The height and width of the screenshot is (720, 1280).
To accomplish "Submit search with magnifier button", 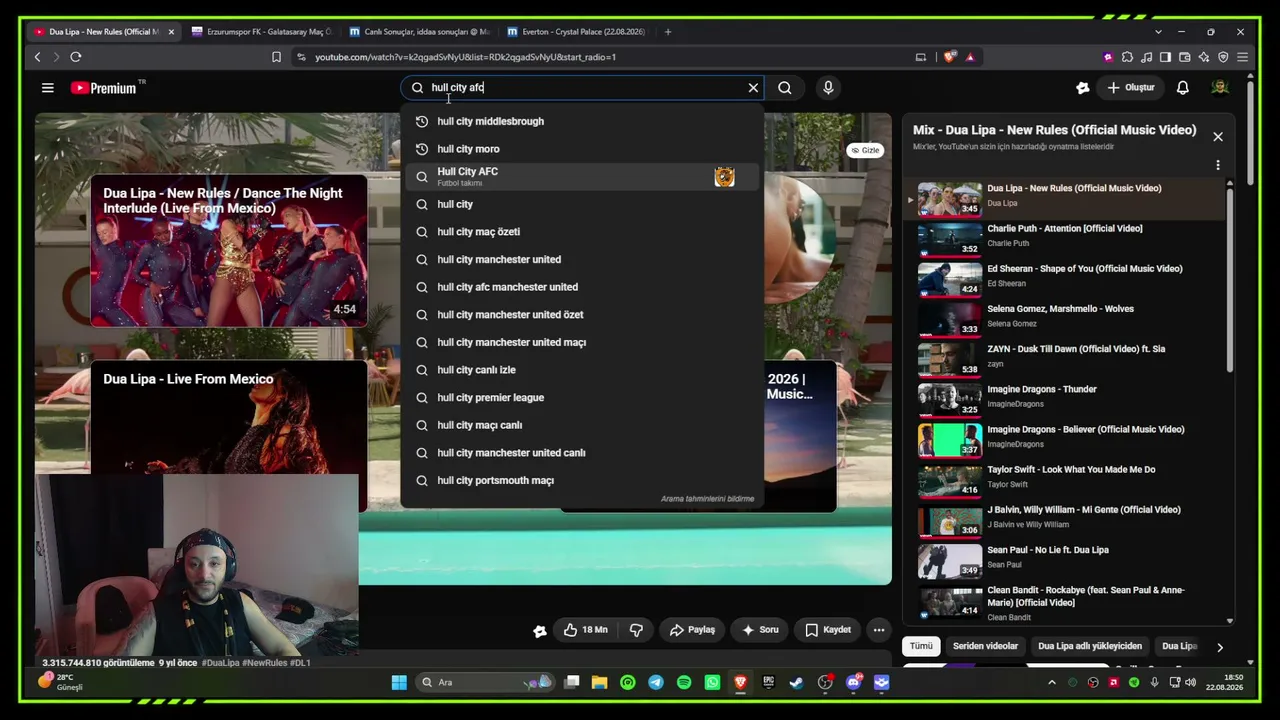I will click(785, 88).
